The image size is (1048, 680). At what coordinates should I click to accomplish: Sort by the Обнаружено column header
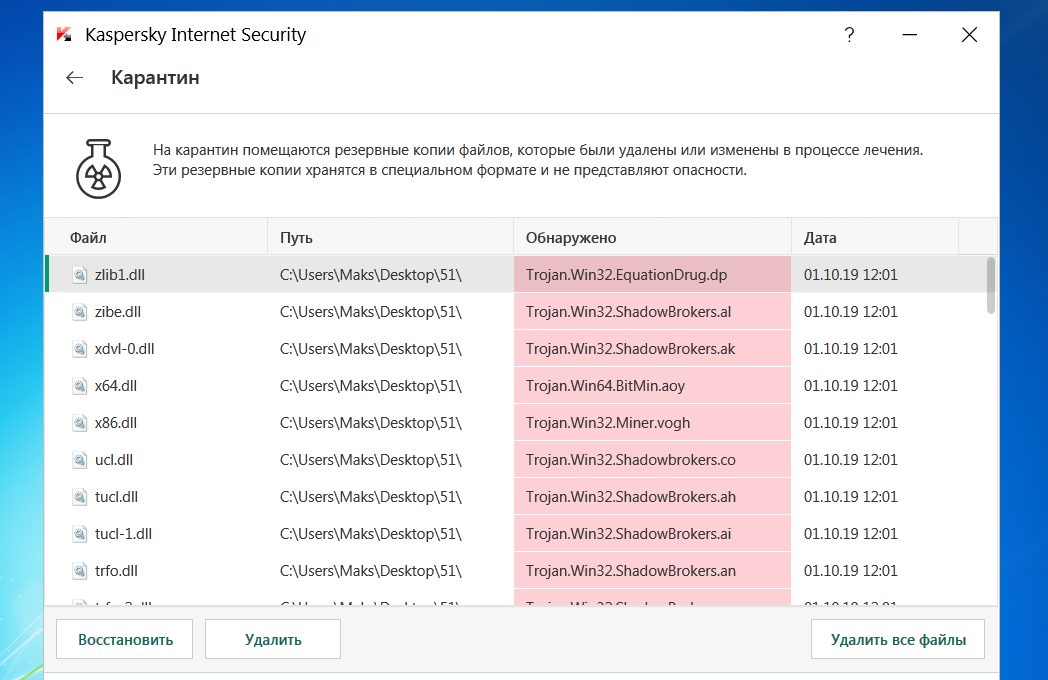pos(571,238)
